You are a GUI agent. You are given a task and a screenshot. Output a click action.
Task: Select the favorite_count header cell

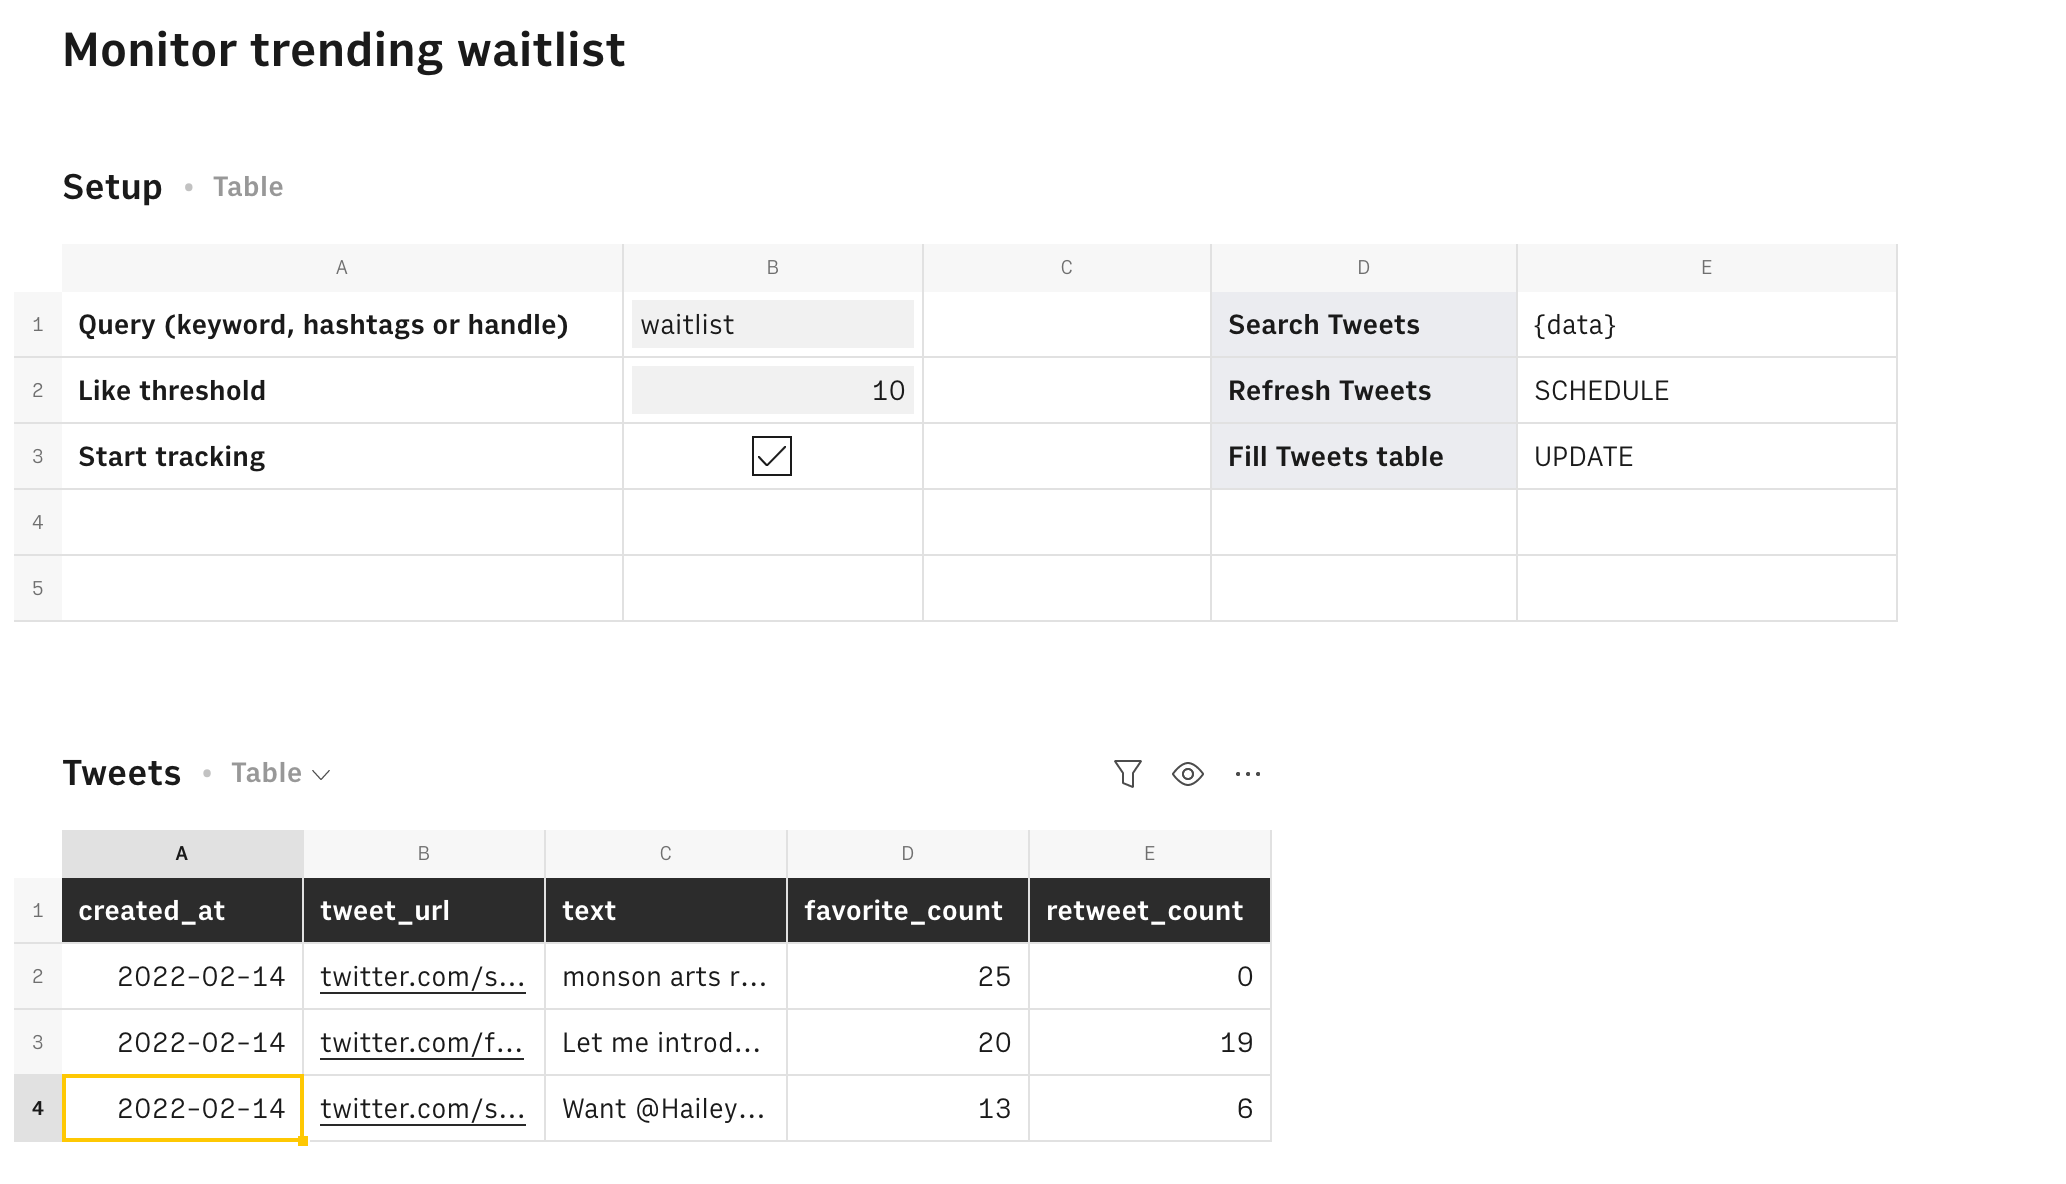907,910
